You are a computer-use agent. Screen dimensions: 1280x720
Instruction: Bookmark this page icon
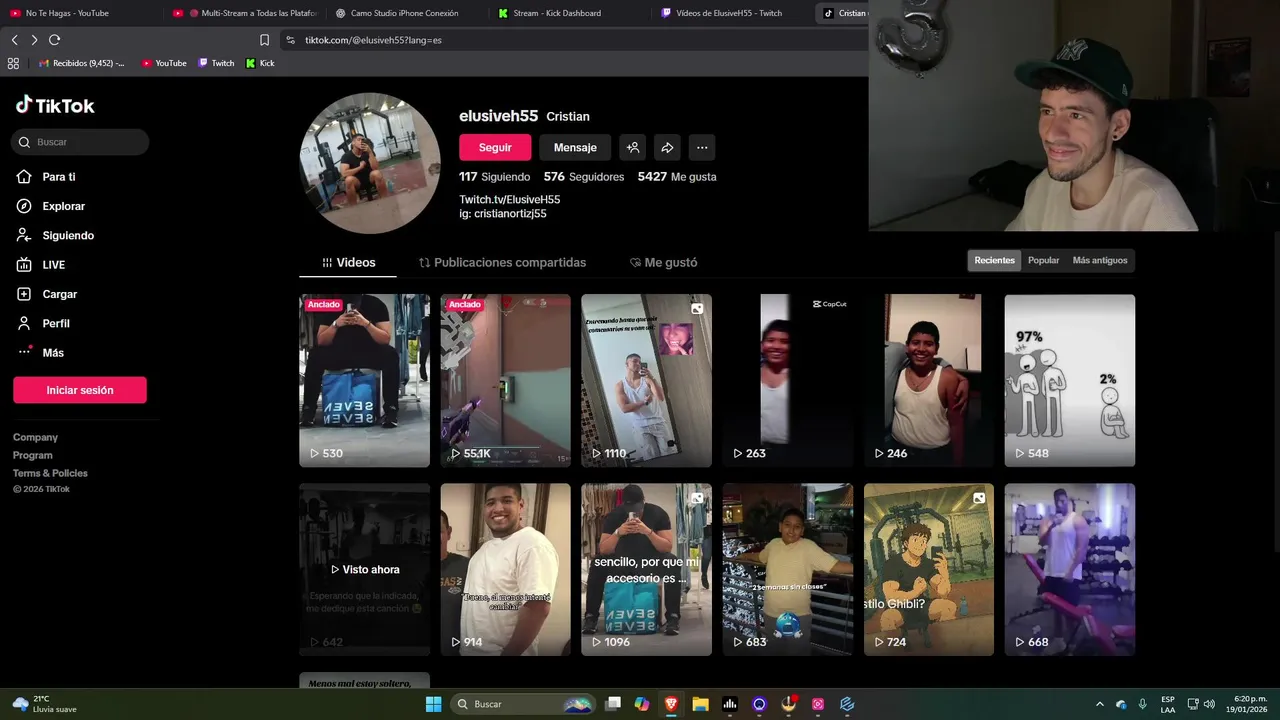pyautogui.click(x=264, y=40)
